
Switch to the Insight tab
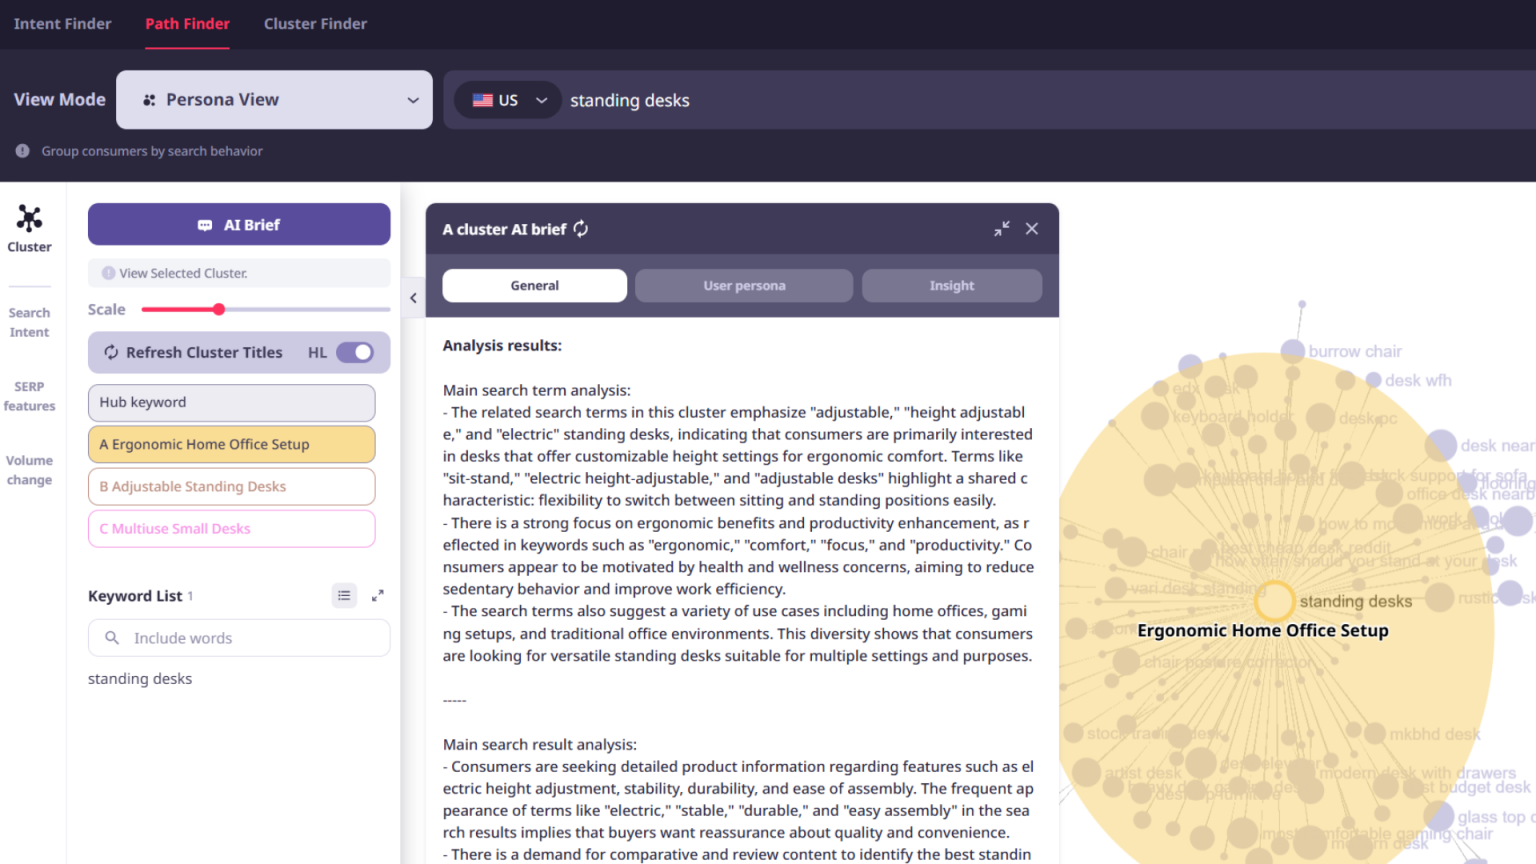click(x=951, y=285)
